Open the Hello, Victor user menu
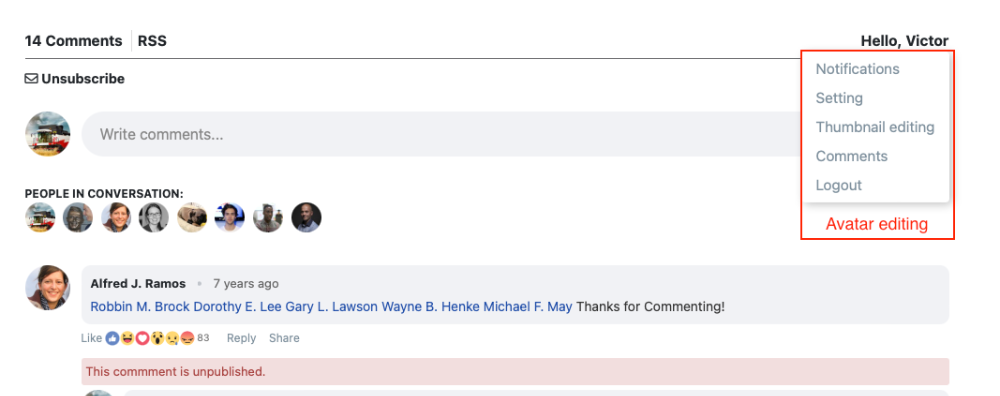 coord(904,41)
